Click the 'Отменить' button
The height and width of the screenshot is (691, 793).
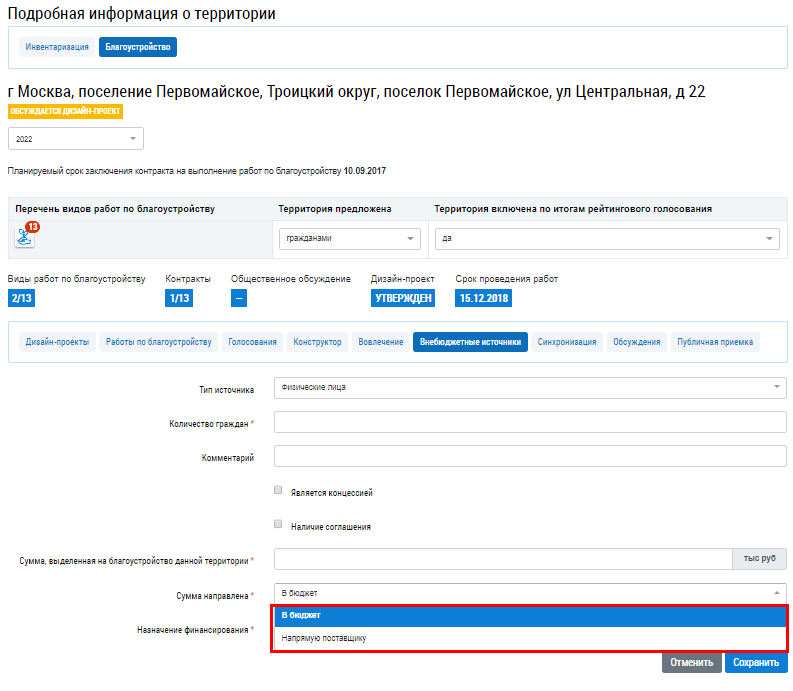691,662
